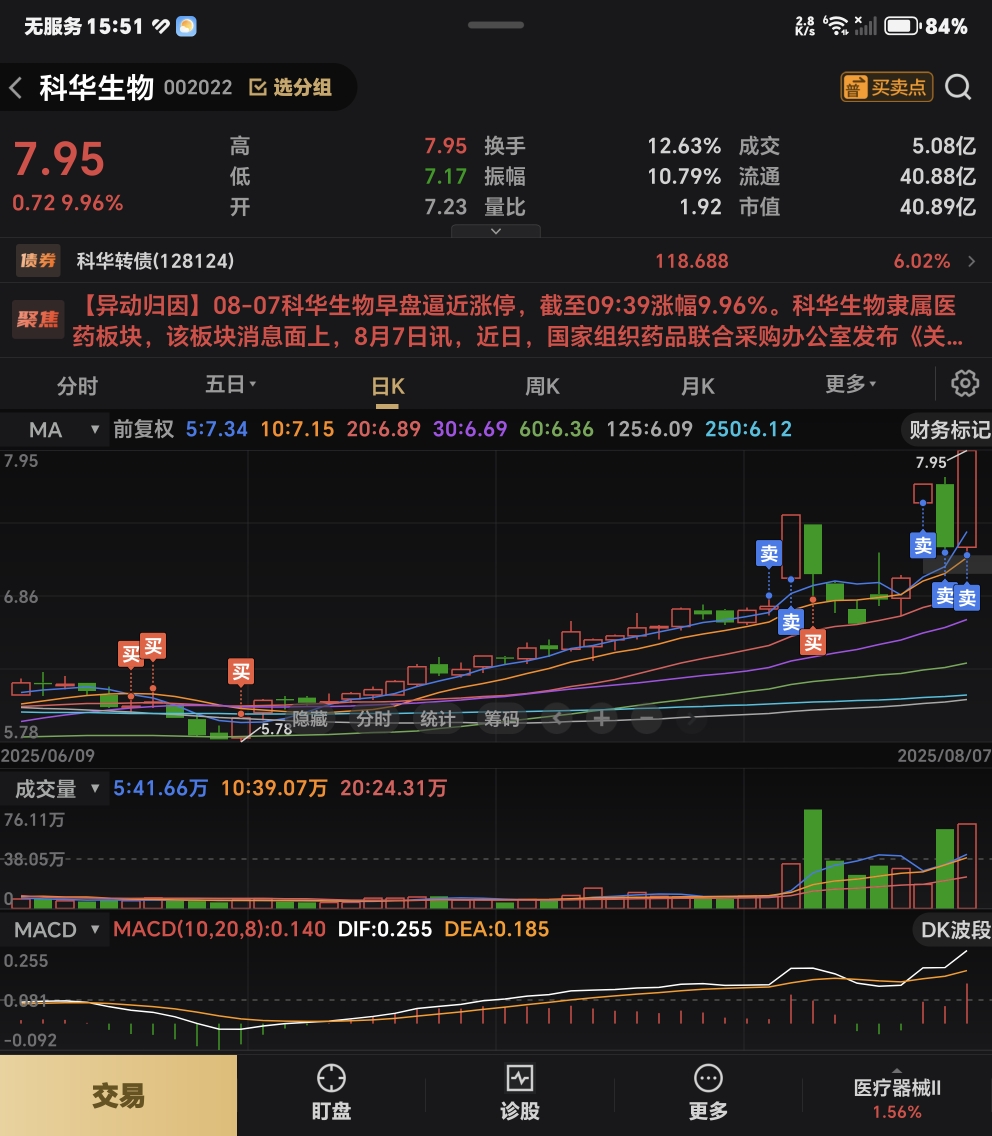Viewport: 992px width, 1136px height.
Task: Tap the 聚焦 news tag icon
Action: point(38,320)
